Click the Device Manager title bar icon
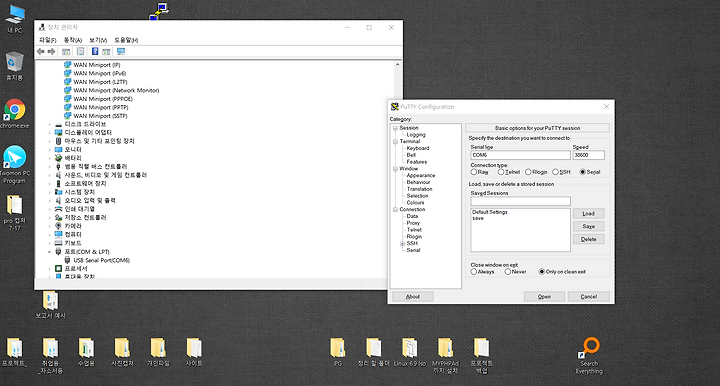 pyautogui.click(x=42, y=28)
